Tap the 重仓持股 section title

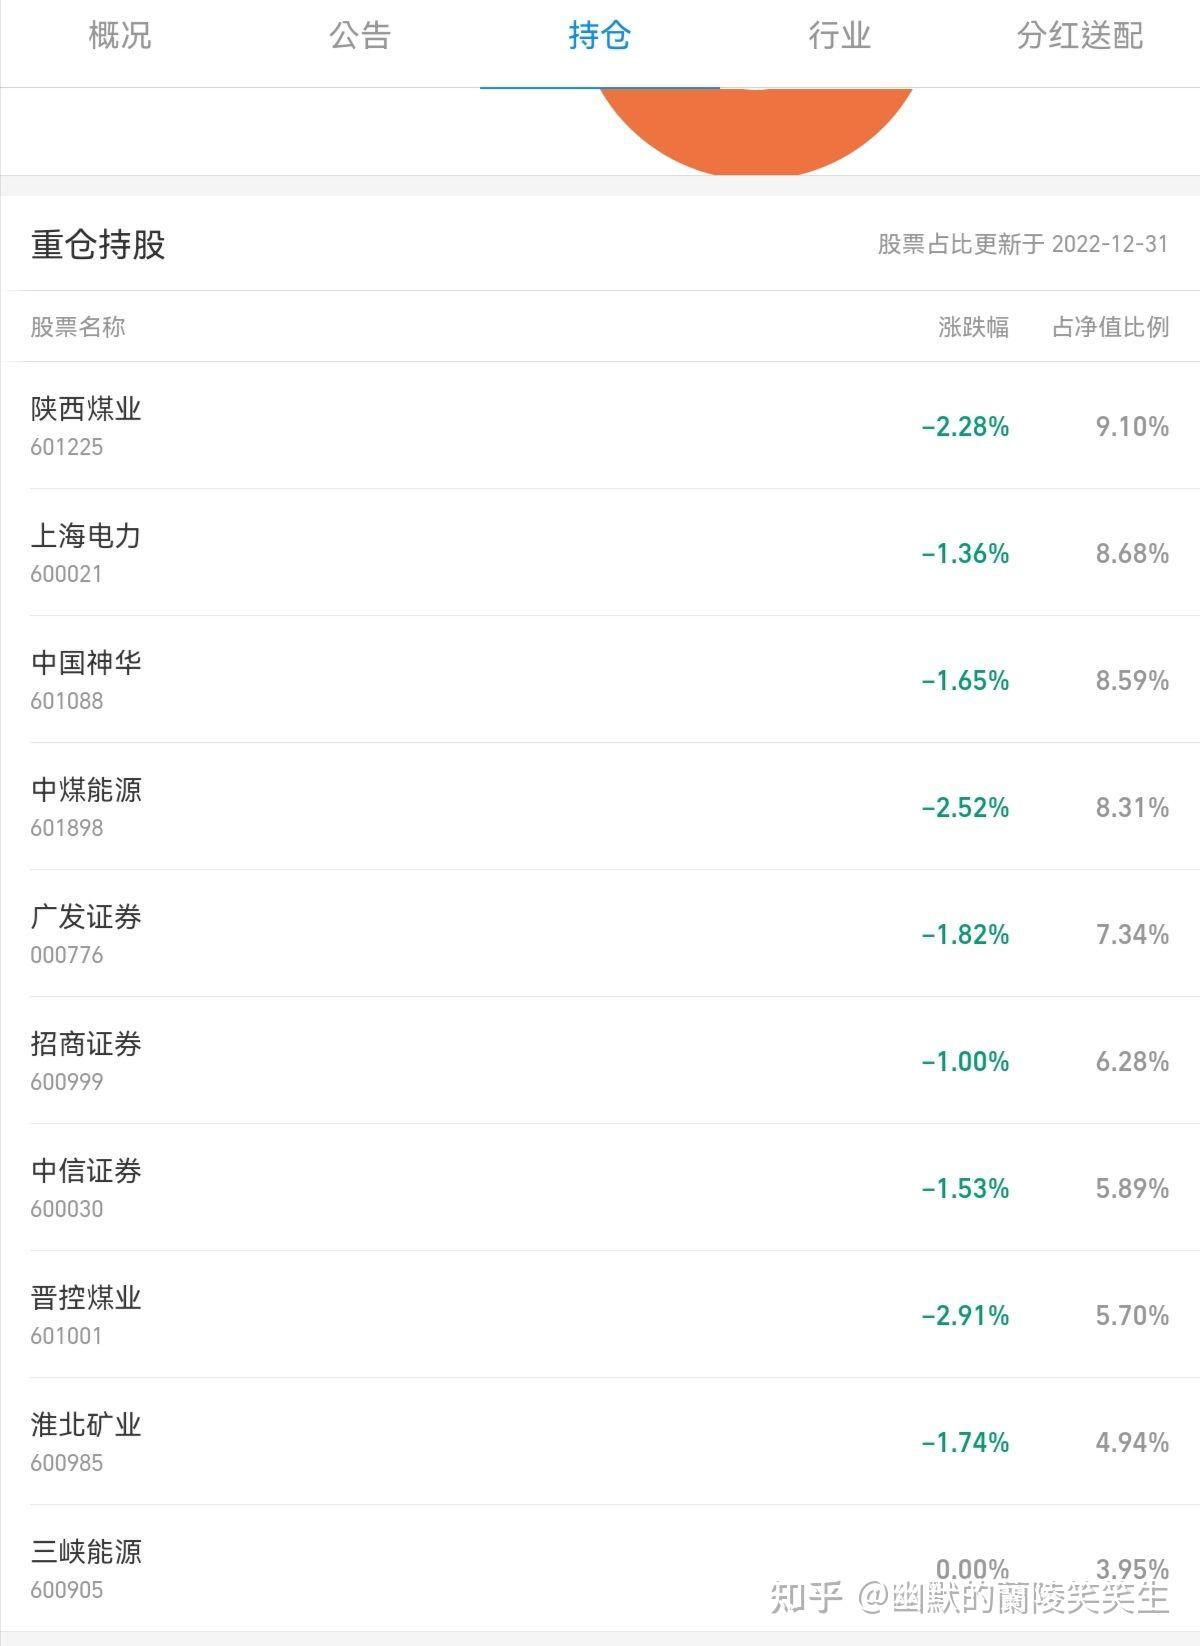(x=98, y=244)
